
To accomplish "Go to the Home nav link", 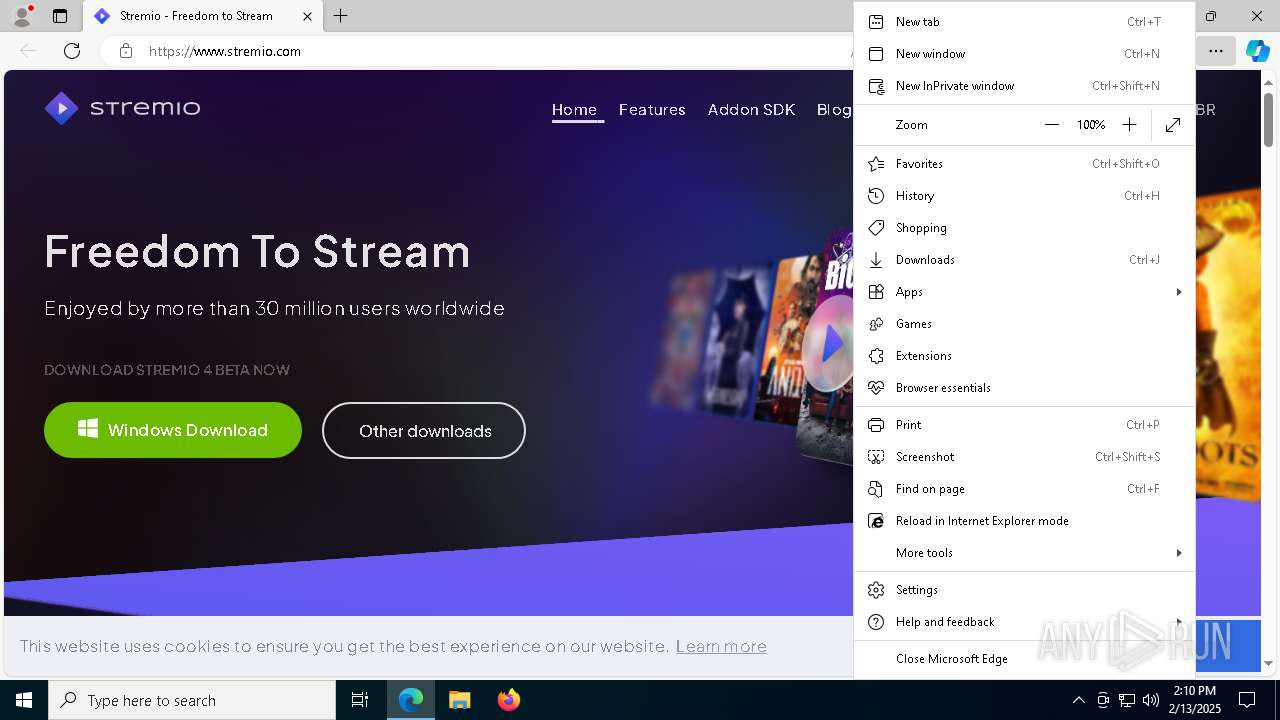I will 574,110.
